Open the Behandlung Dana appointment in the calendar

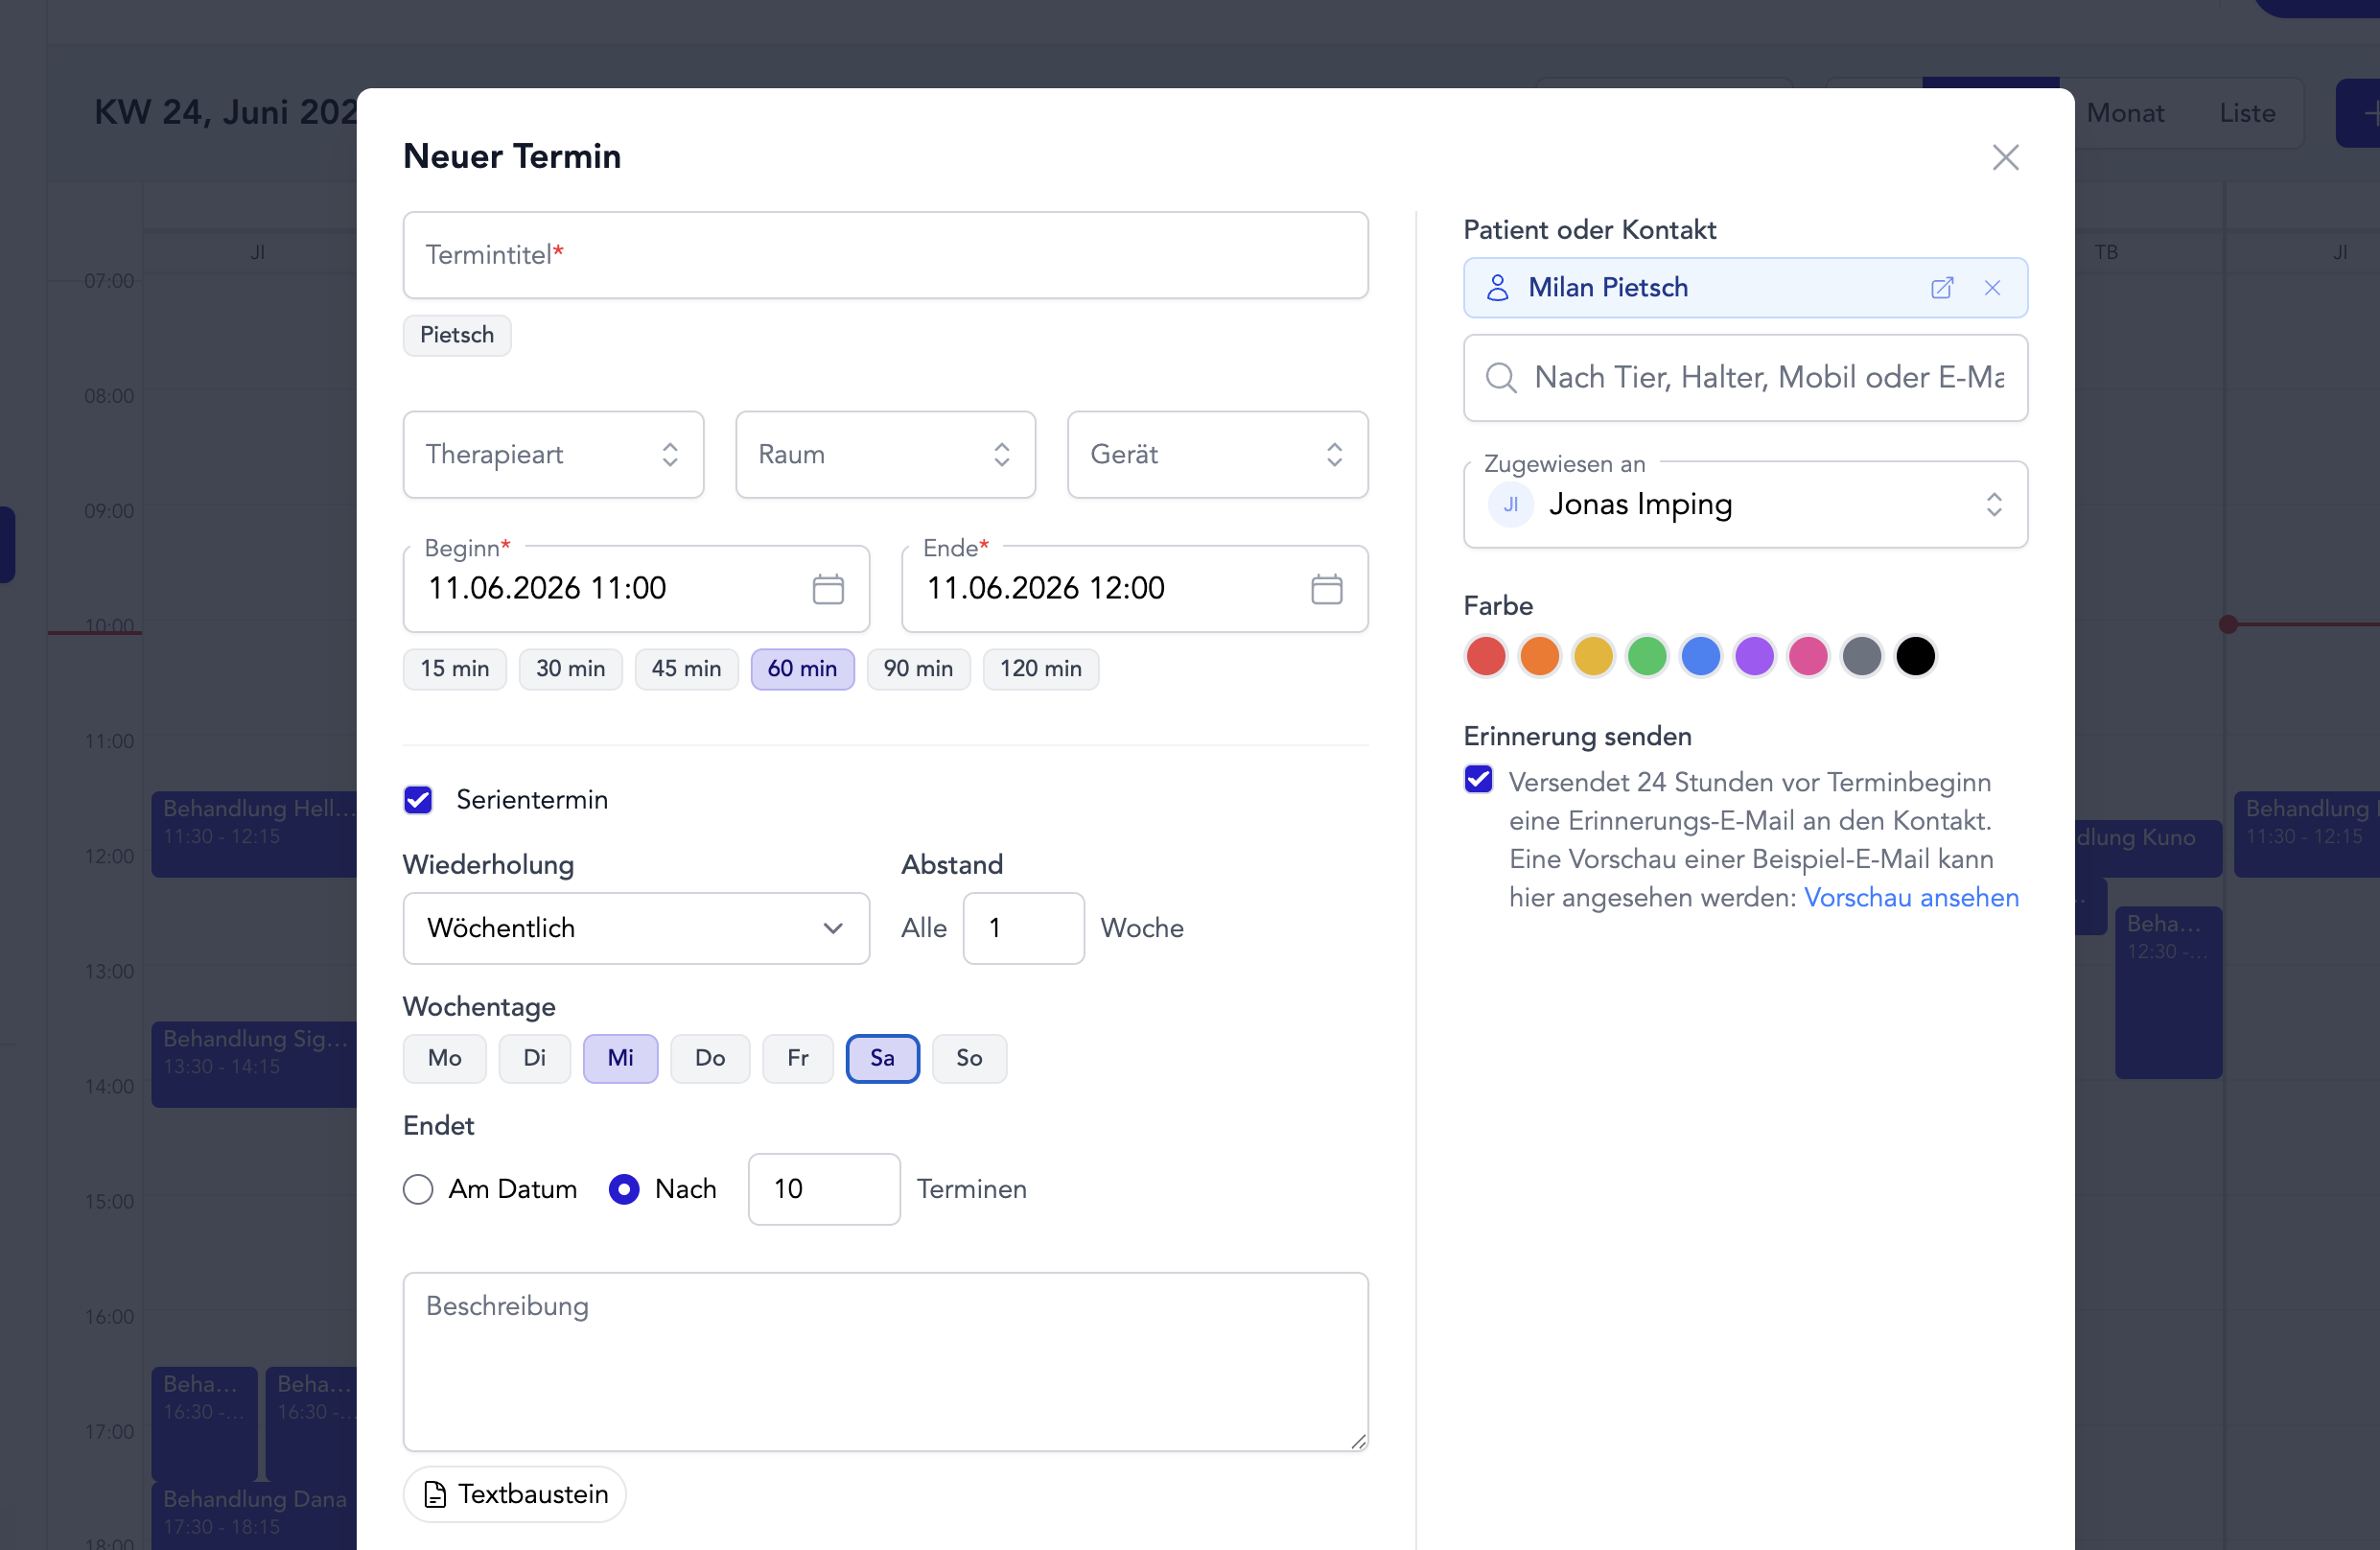point(254,1516)
